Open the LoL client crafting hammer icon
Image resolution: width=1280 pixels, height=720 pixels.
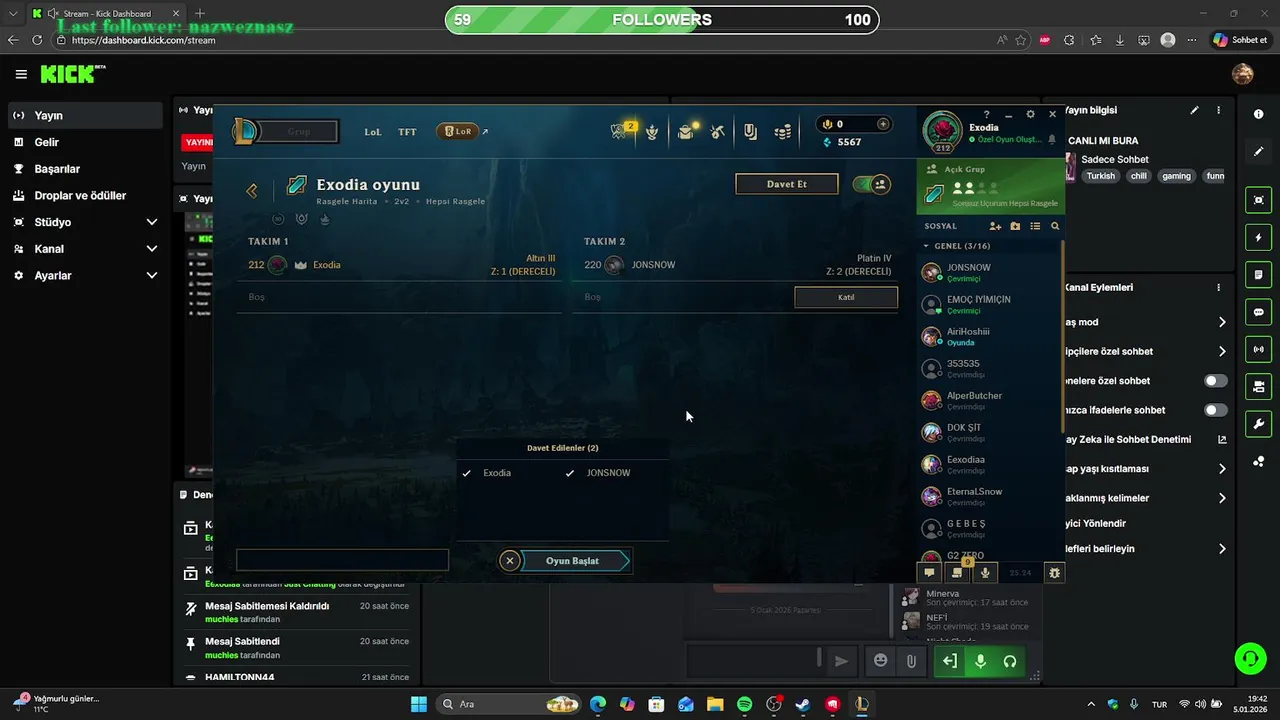coord(718,131)
